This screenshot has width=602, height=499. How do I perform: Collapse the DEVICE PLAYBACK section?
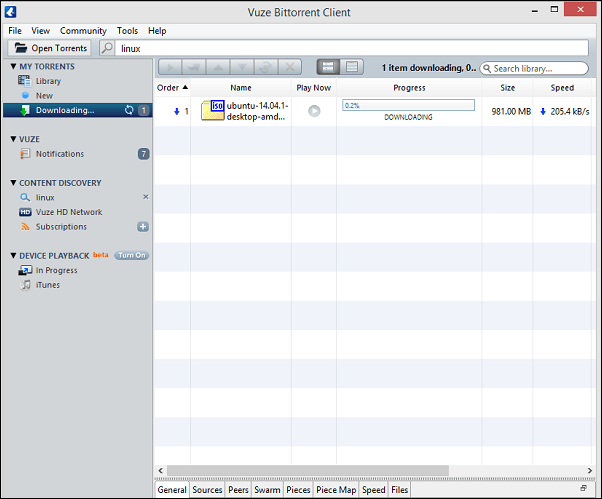coord(13,256)
